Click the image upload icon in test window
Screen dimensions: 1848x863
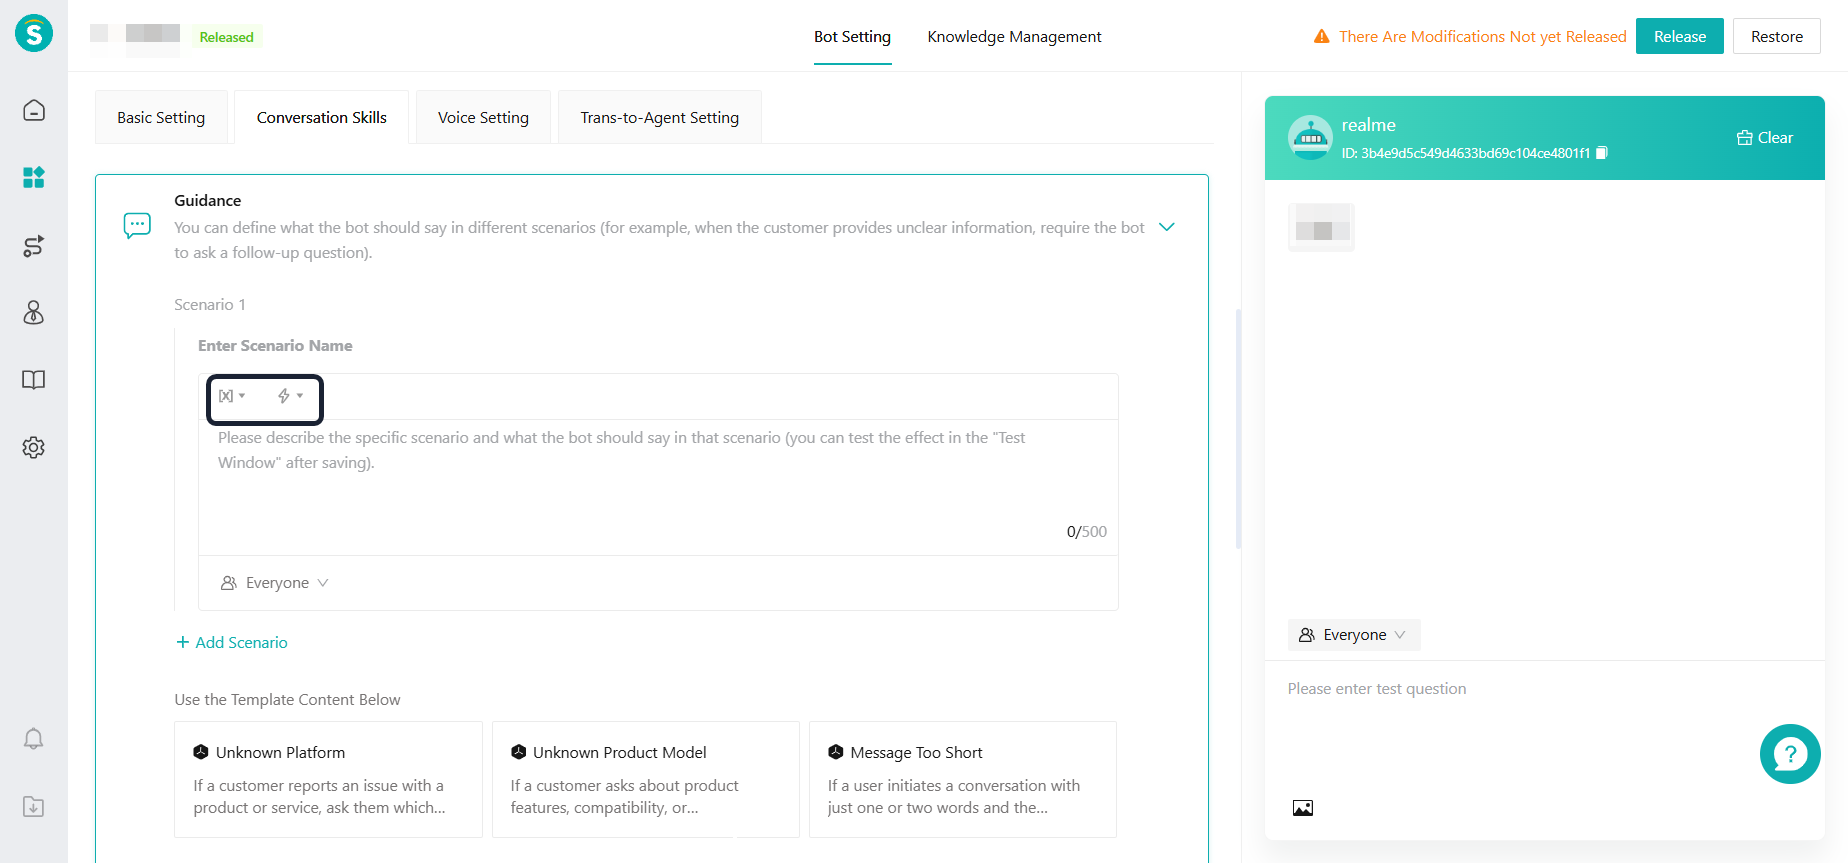point(1302,808)
